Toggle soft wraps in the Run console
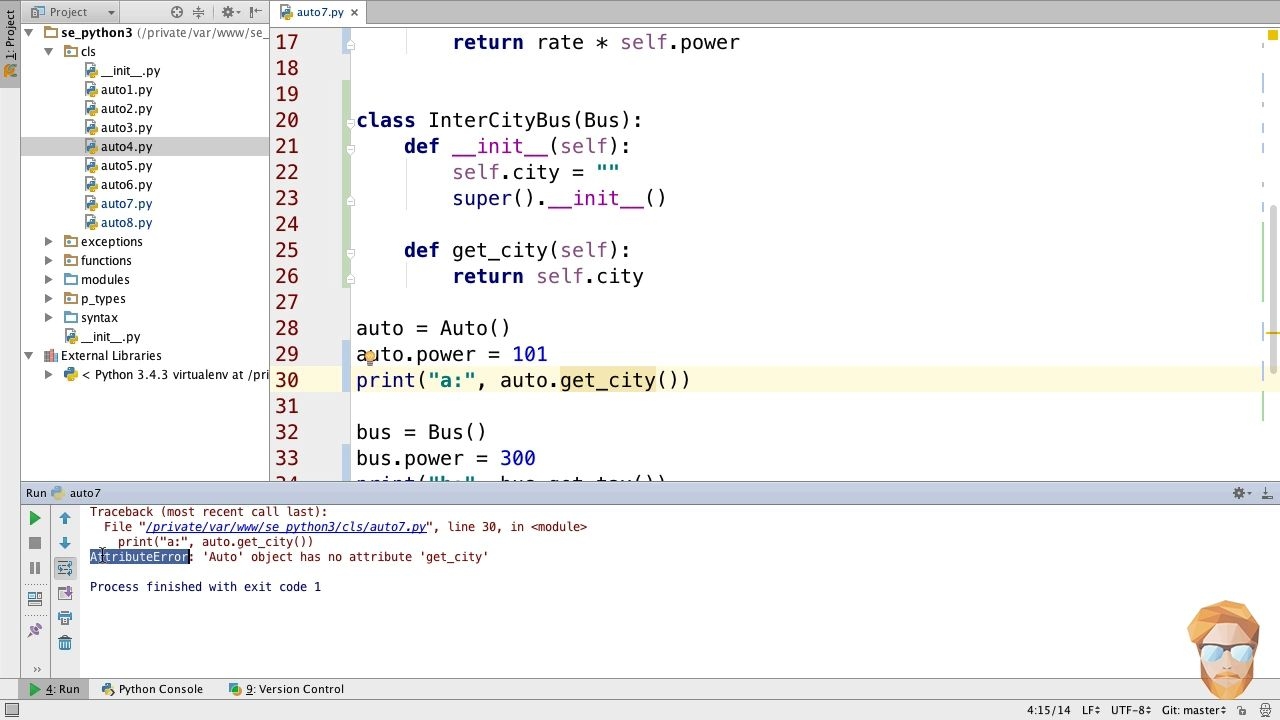The height and width of the screenshot is (720, 1280). (x=65, y=568)
